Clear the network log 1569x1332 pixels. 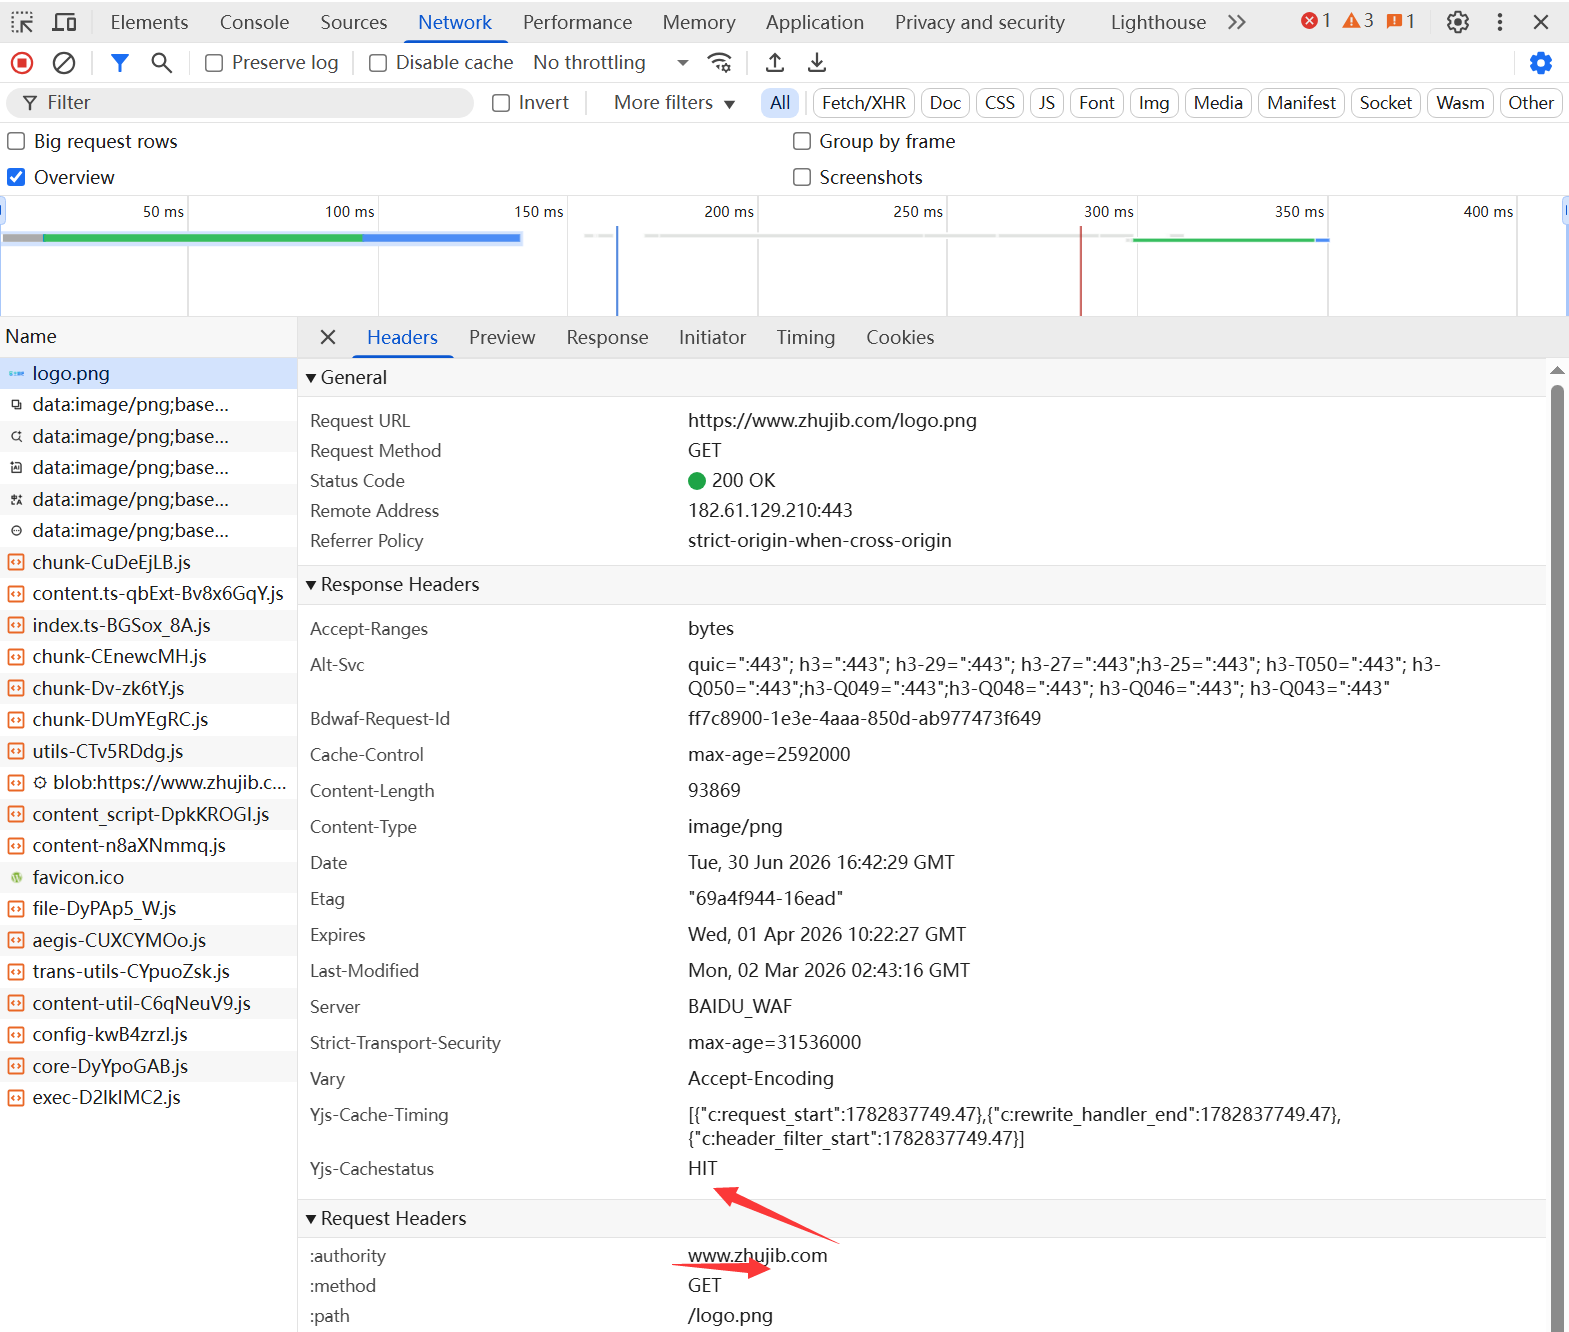[64, 63]
